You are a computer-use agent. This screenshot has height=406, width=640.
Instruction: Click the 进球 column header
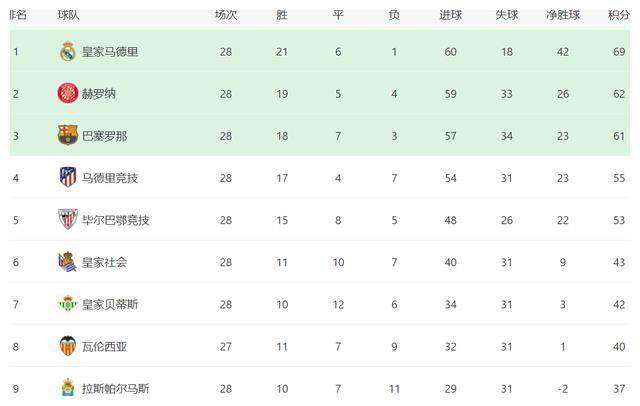[x=450, y=15]
